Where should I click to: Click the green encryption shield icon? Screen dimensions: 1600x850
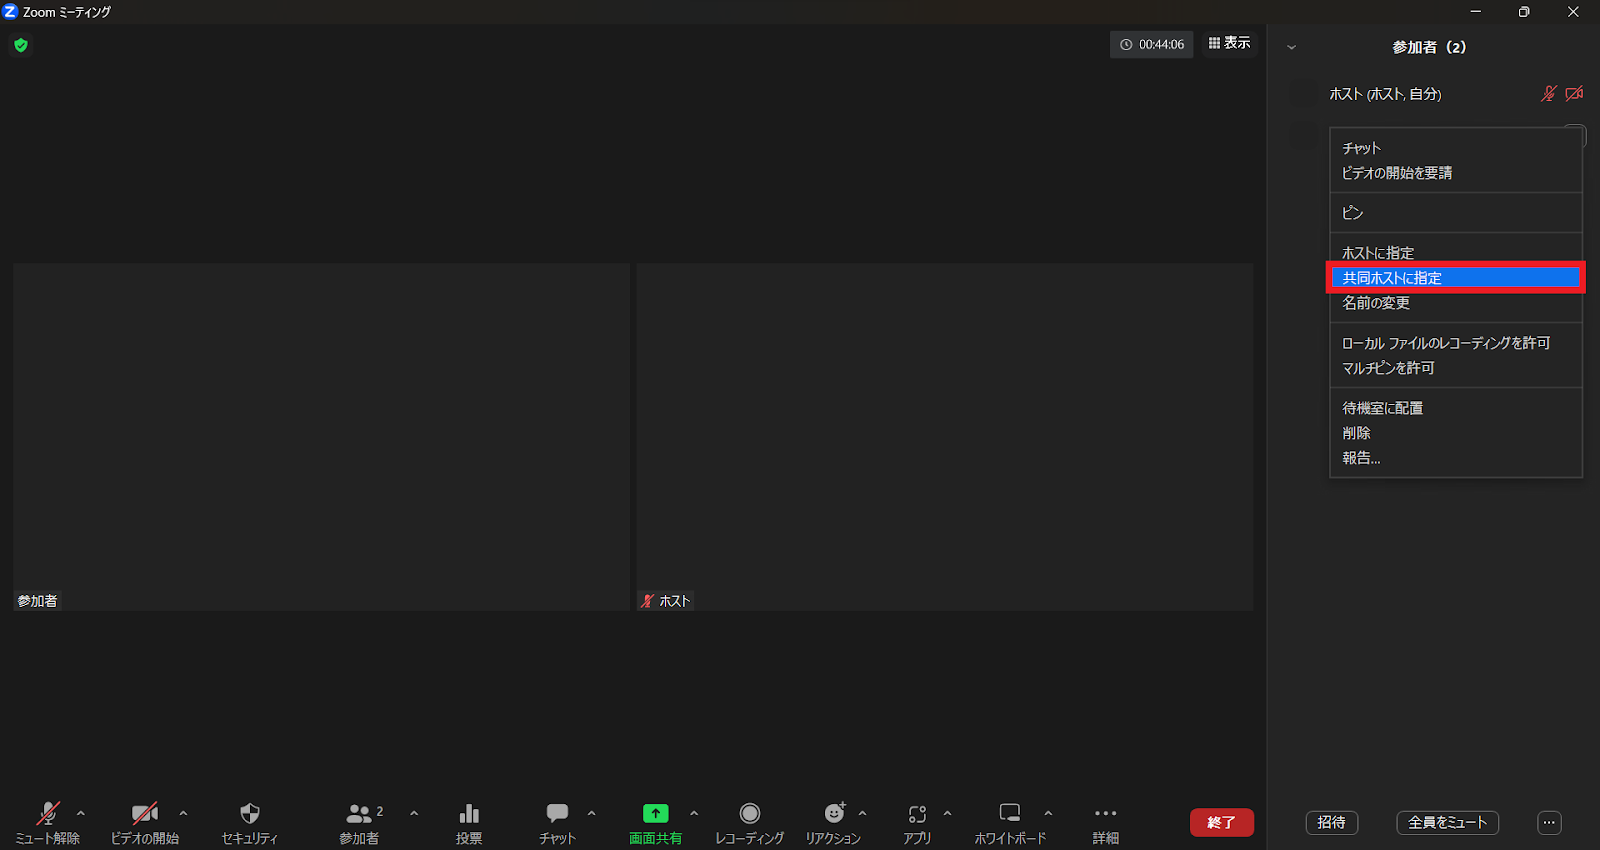point(21,45)
